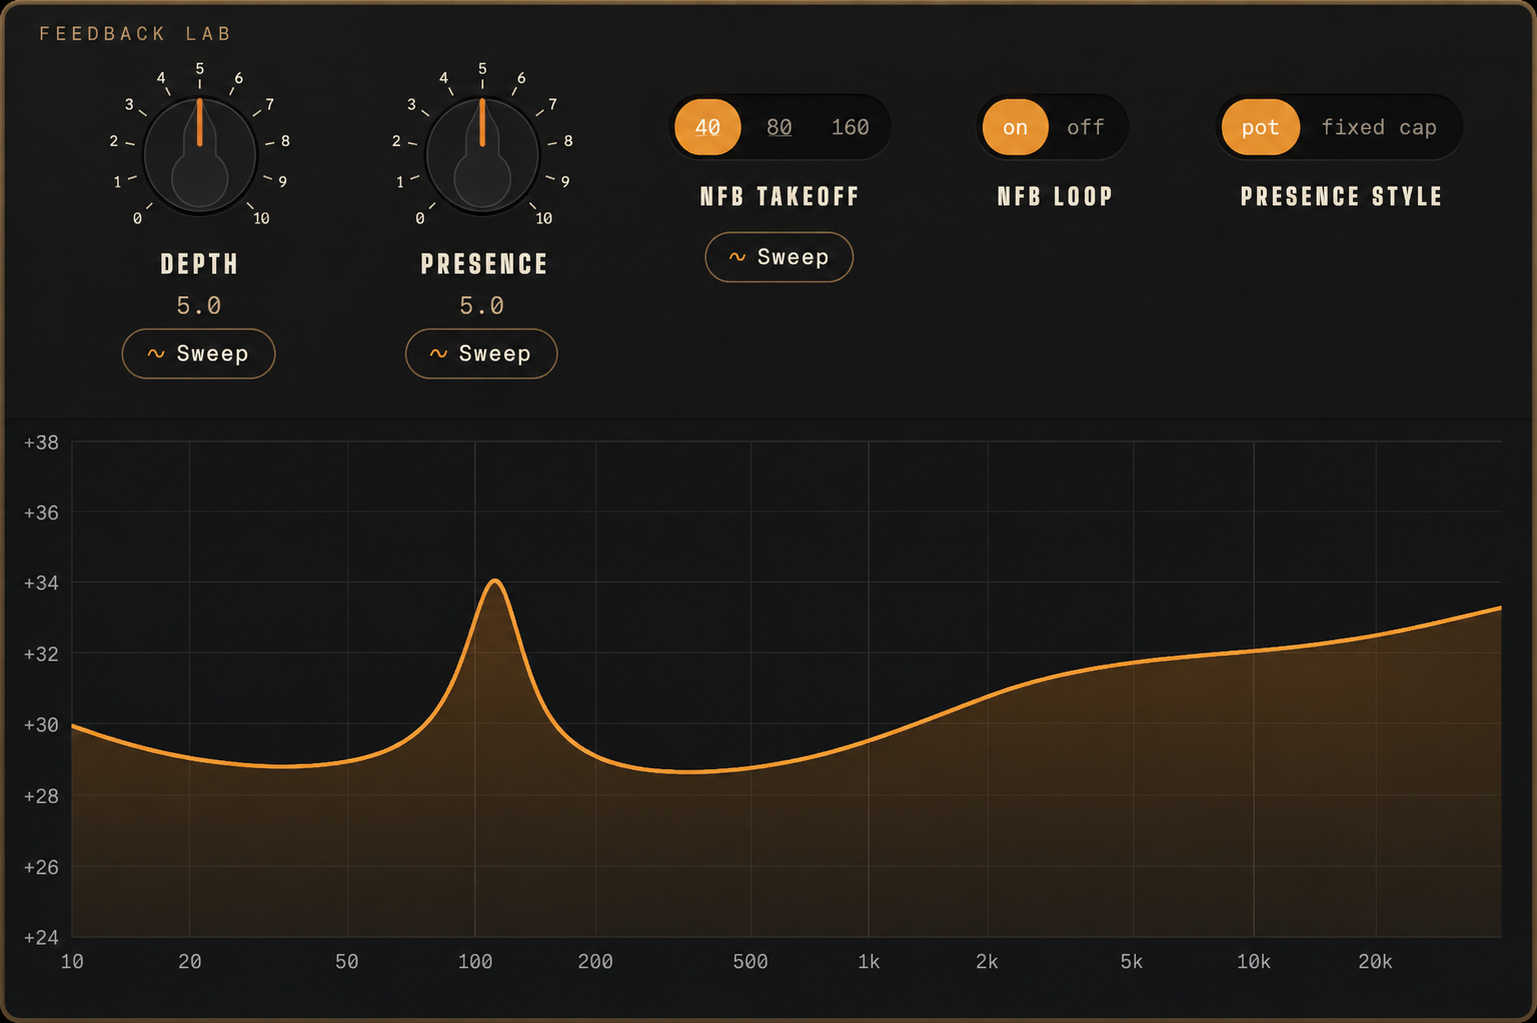Click the 500 frequency axis label
Image resolution: width=1537 pixels, height=1023 pixels.
click(750, 962)
